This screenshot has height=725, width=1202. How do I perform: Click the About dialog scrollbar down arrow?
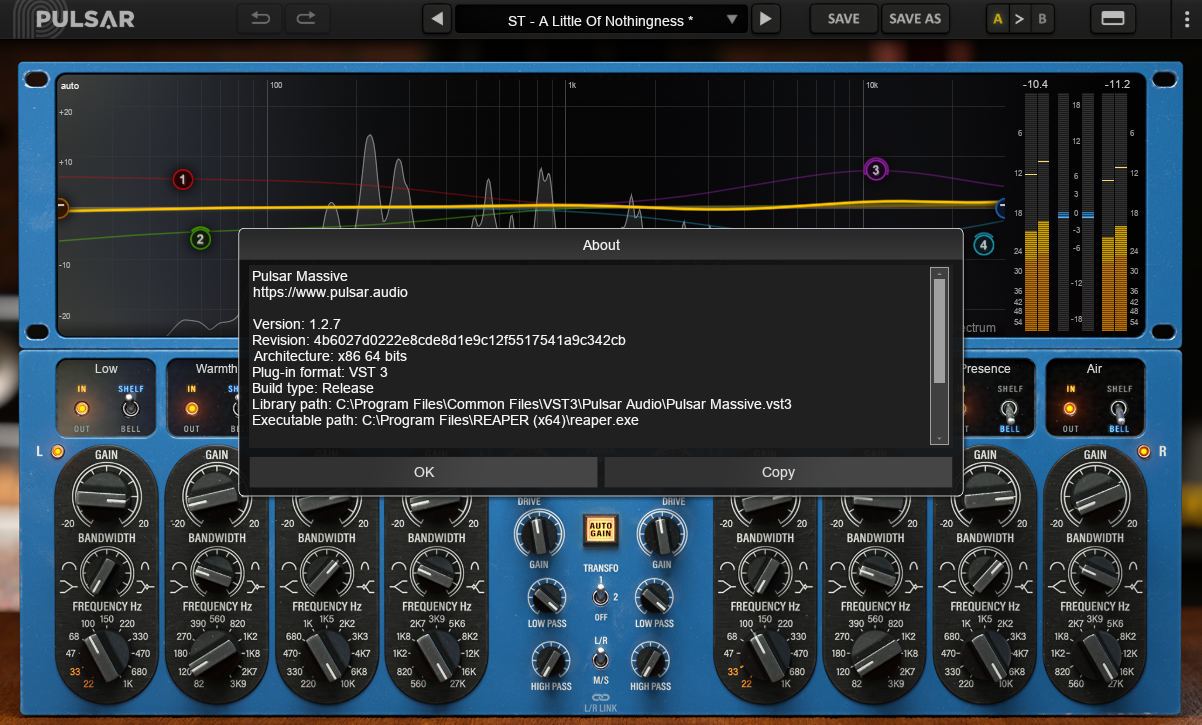pyautogui.click(x=939, y=438)
